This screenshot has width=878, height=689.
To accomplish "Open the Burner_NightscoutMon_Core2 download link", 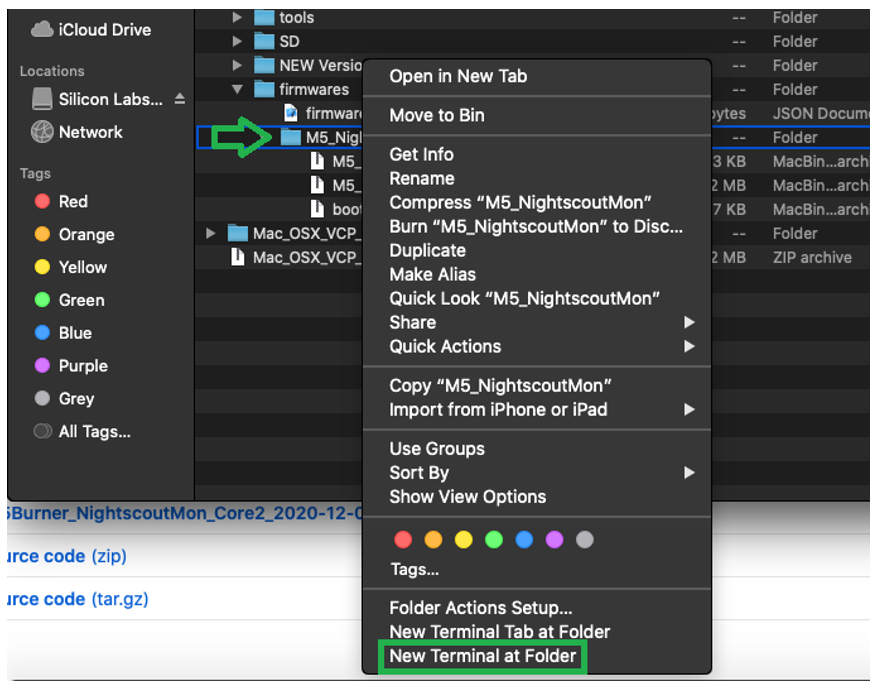I will tap(185, 514).
